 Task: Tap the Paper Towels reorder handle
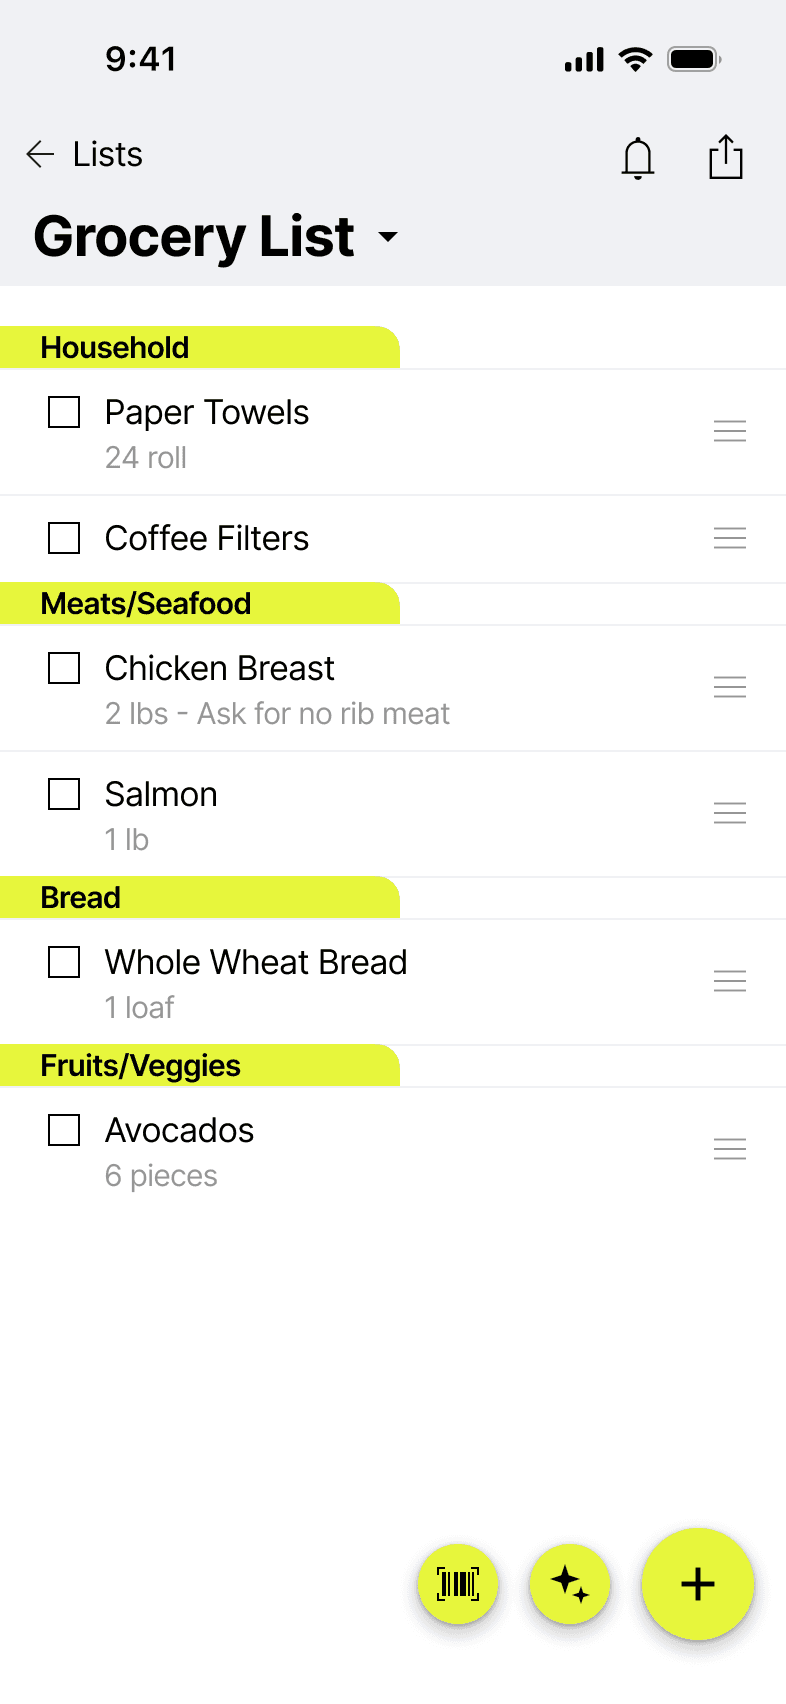pos(730,431)
